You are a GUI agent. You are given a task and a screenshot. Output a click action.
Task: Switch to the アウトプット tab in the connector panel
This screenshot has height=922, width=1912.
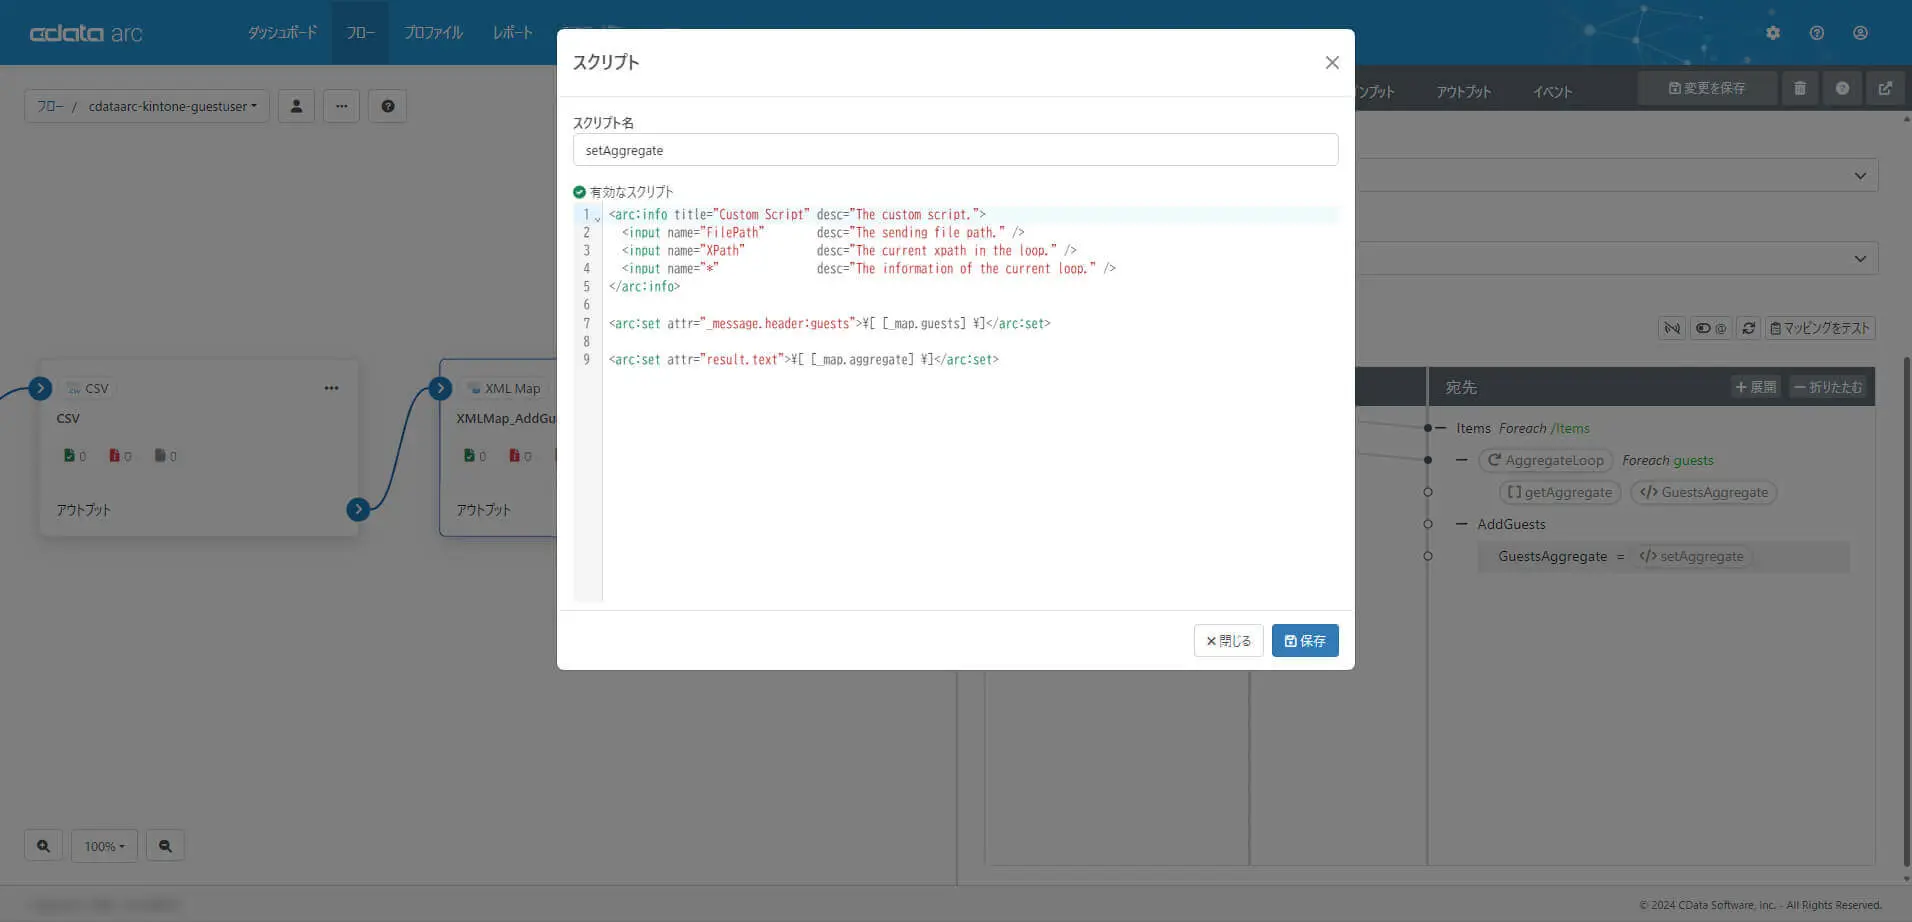click(1463, 91)
